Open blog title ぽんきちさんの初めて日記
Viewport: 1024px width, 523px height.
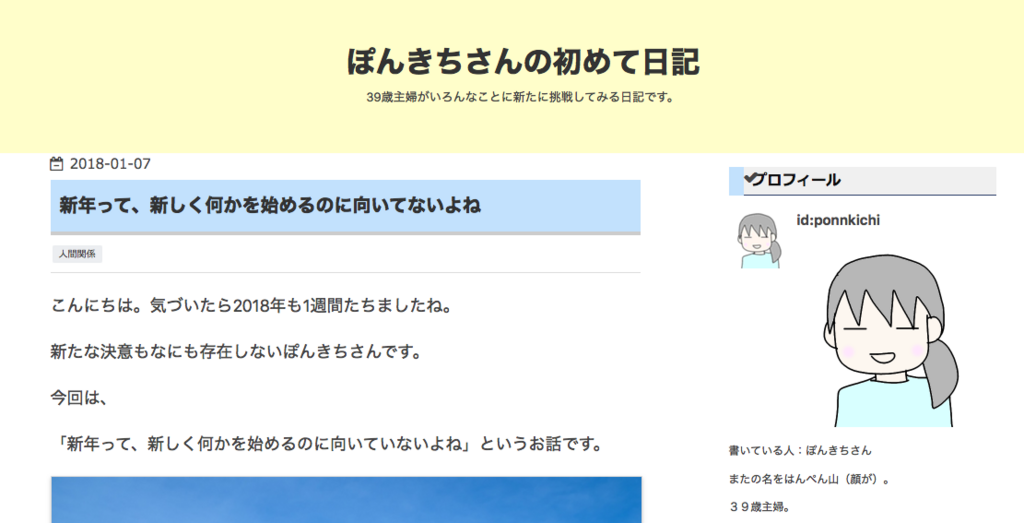(523, 62)
